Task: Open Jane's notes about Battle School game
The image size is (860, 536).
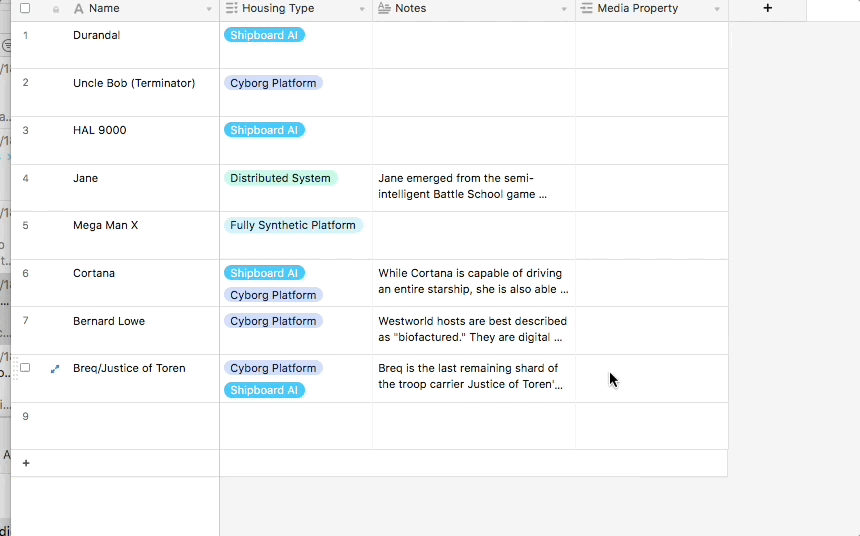Action: 474,187
